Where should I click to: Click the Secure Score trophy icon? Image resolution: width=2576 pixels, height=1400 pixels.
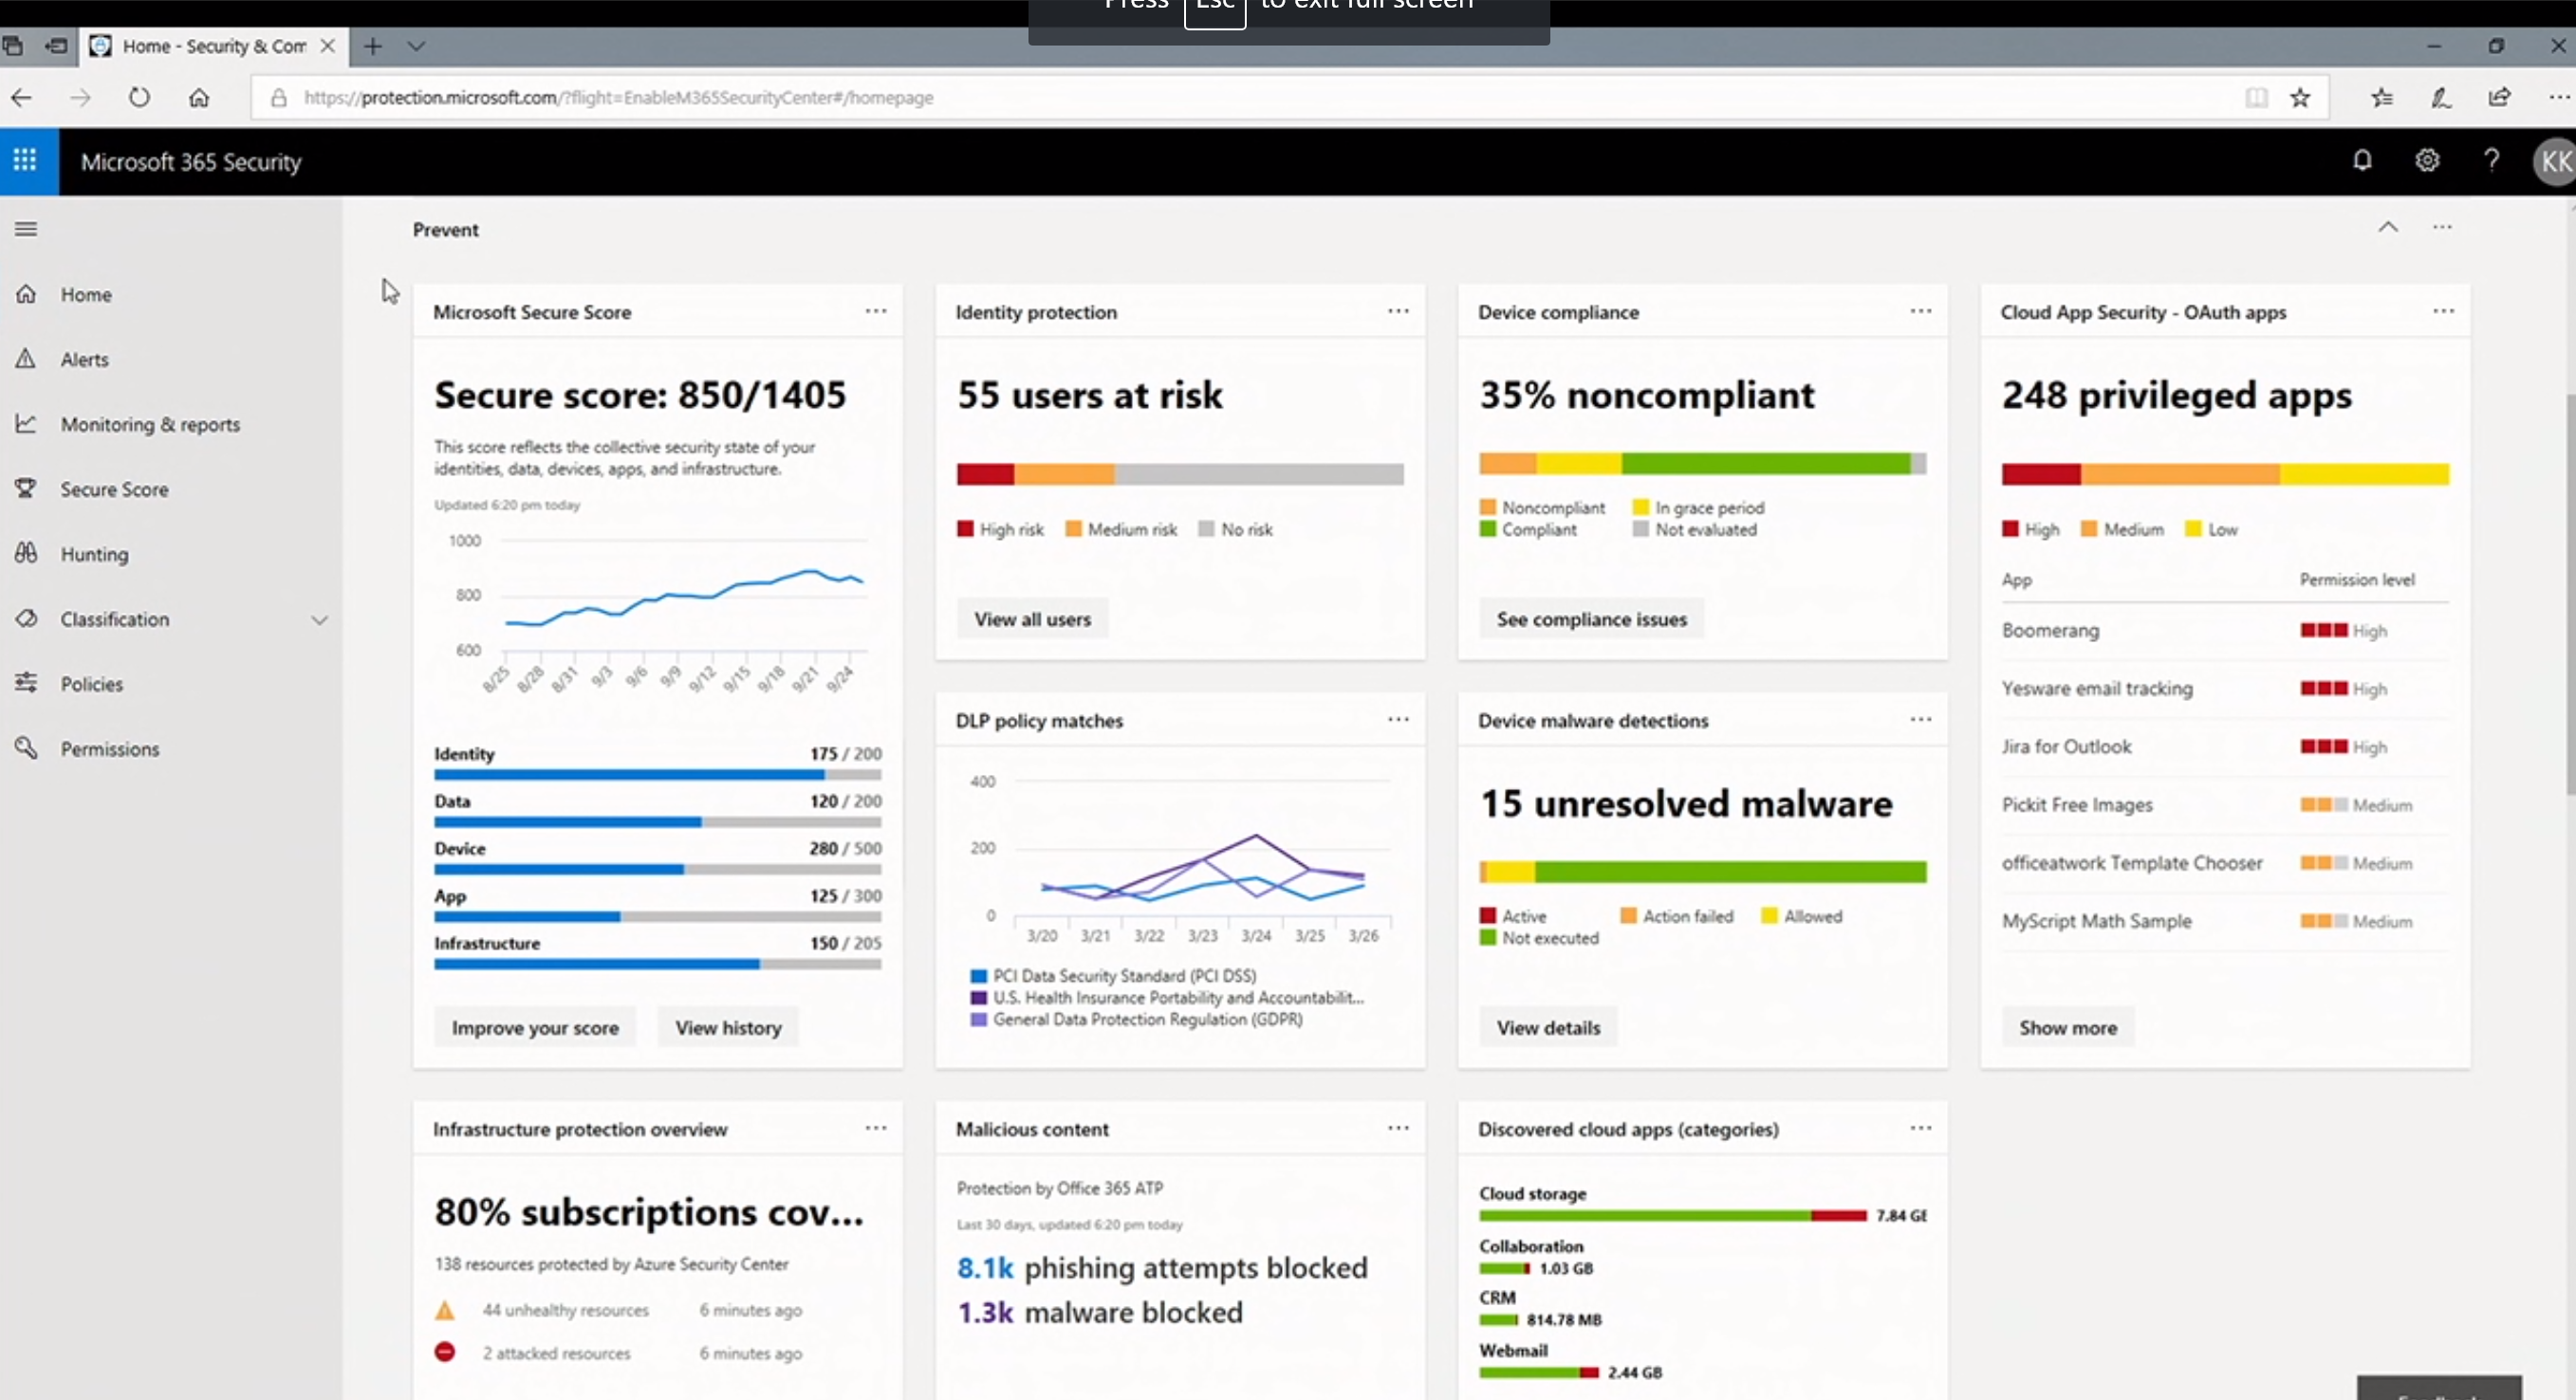(26, 489)
